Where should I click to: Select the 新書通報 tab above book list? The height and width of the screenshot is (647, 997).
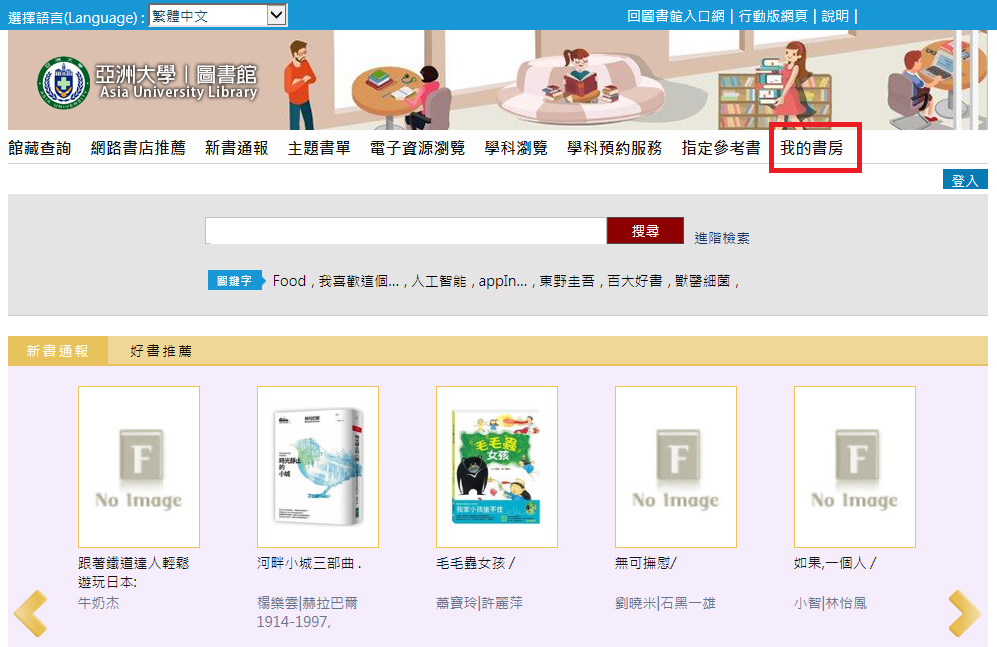(57, 351)
